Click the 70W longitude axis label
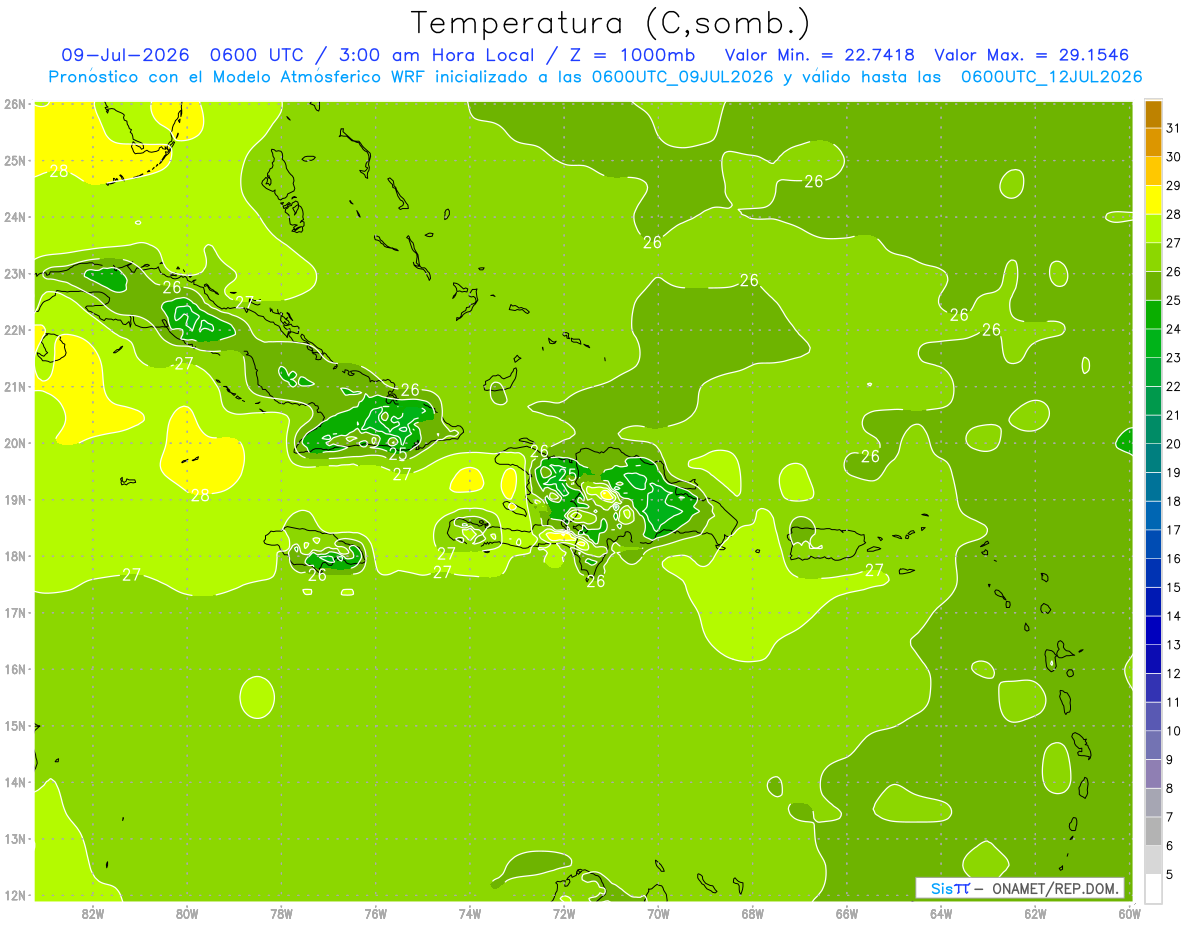Screen dimensions: 1200x927 point(658,913)
